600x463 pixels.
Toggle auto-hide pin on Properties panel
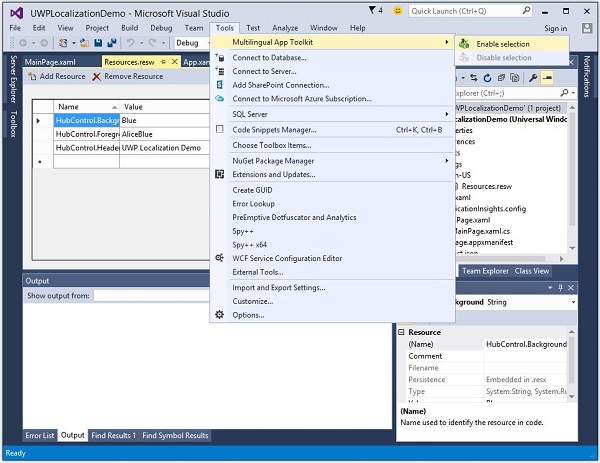tap(561, 287)
